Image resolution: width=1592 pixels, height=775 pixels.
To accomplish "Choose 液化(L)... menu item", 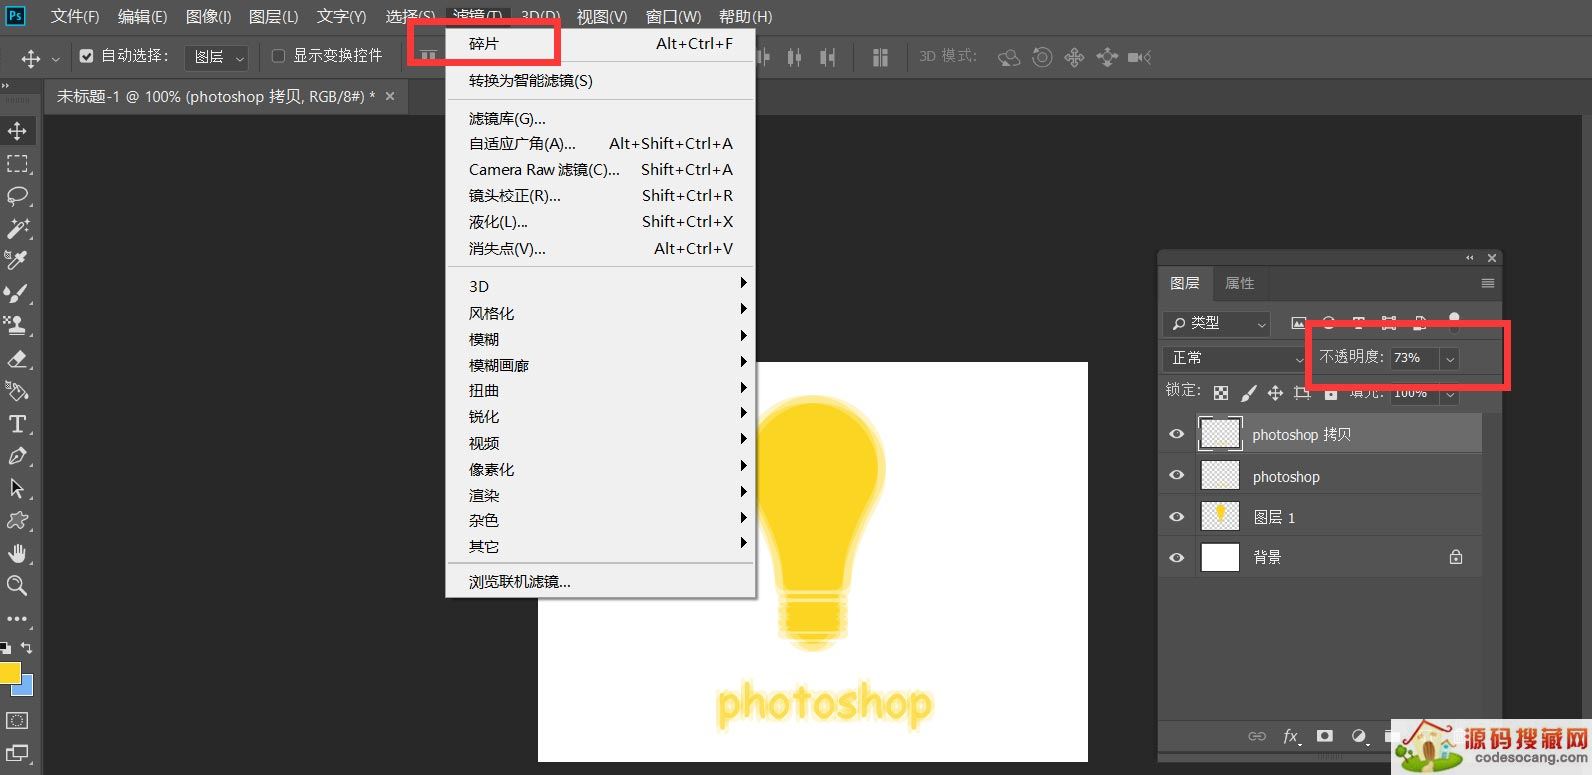I will [x=600, y=222].
